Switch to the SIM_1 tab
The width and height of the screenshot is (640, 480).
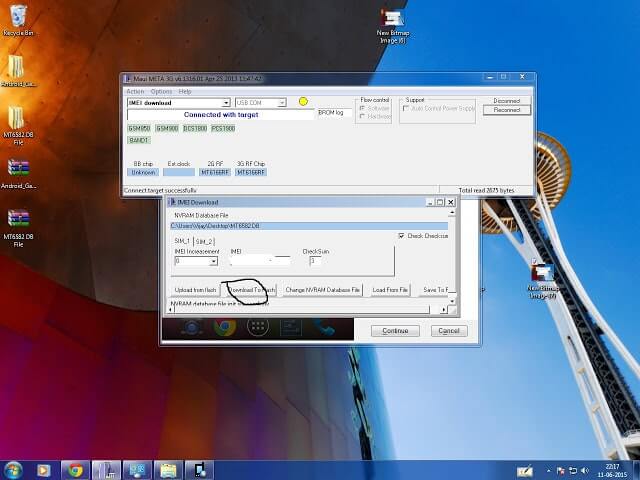coord(182,241)
